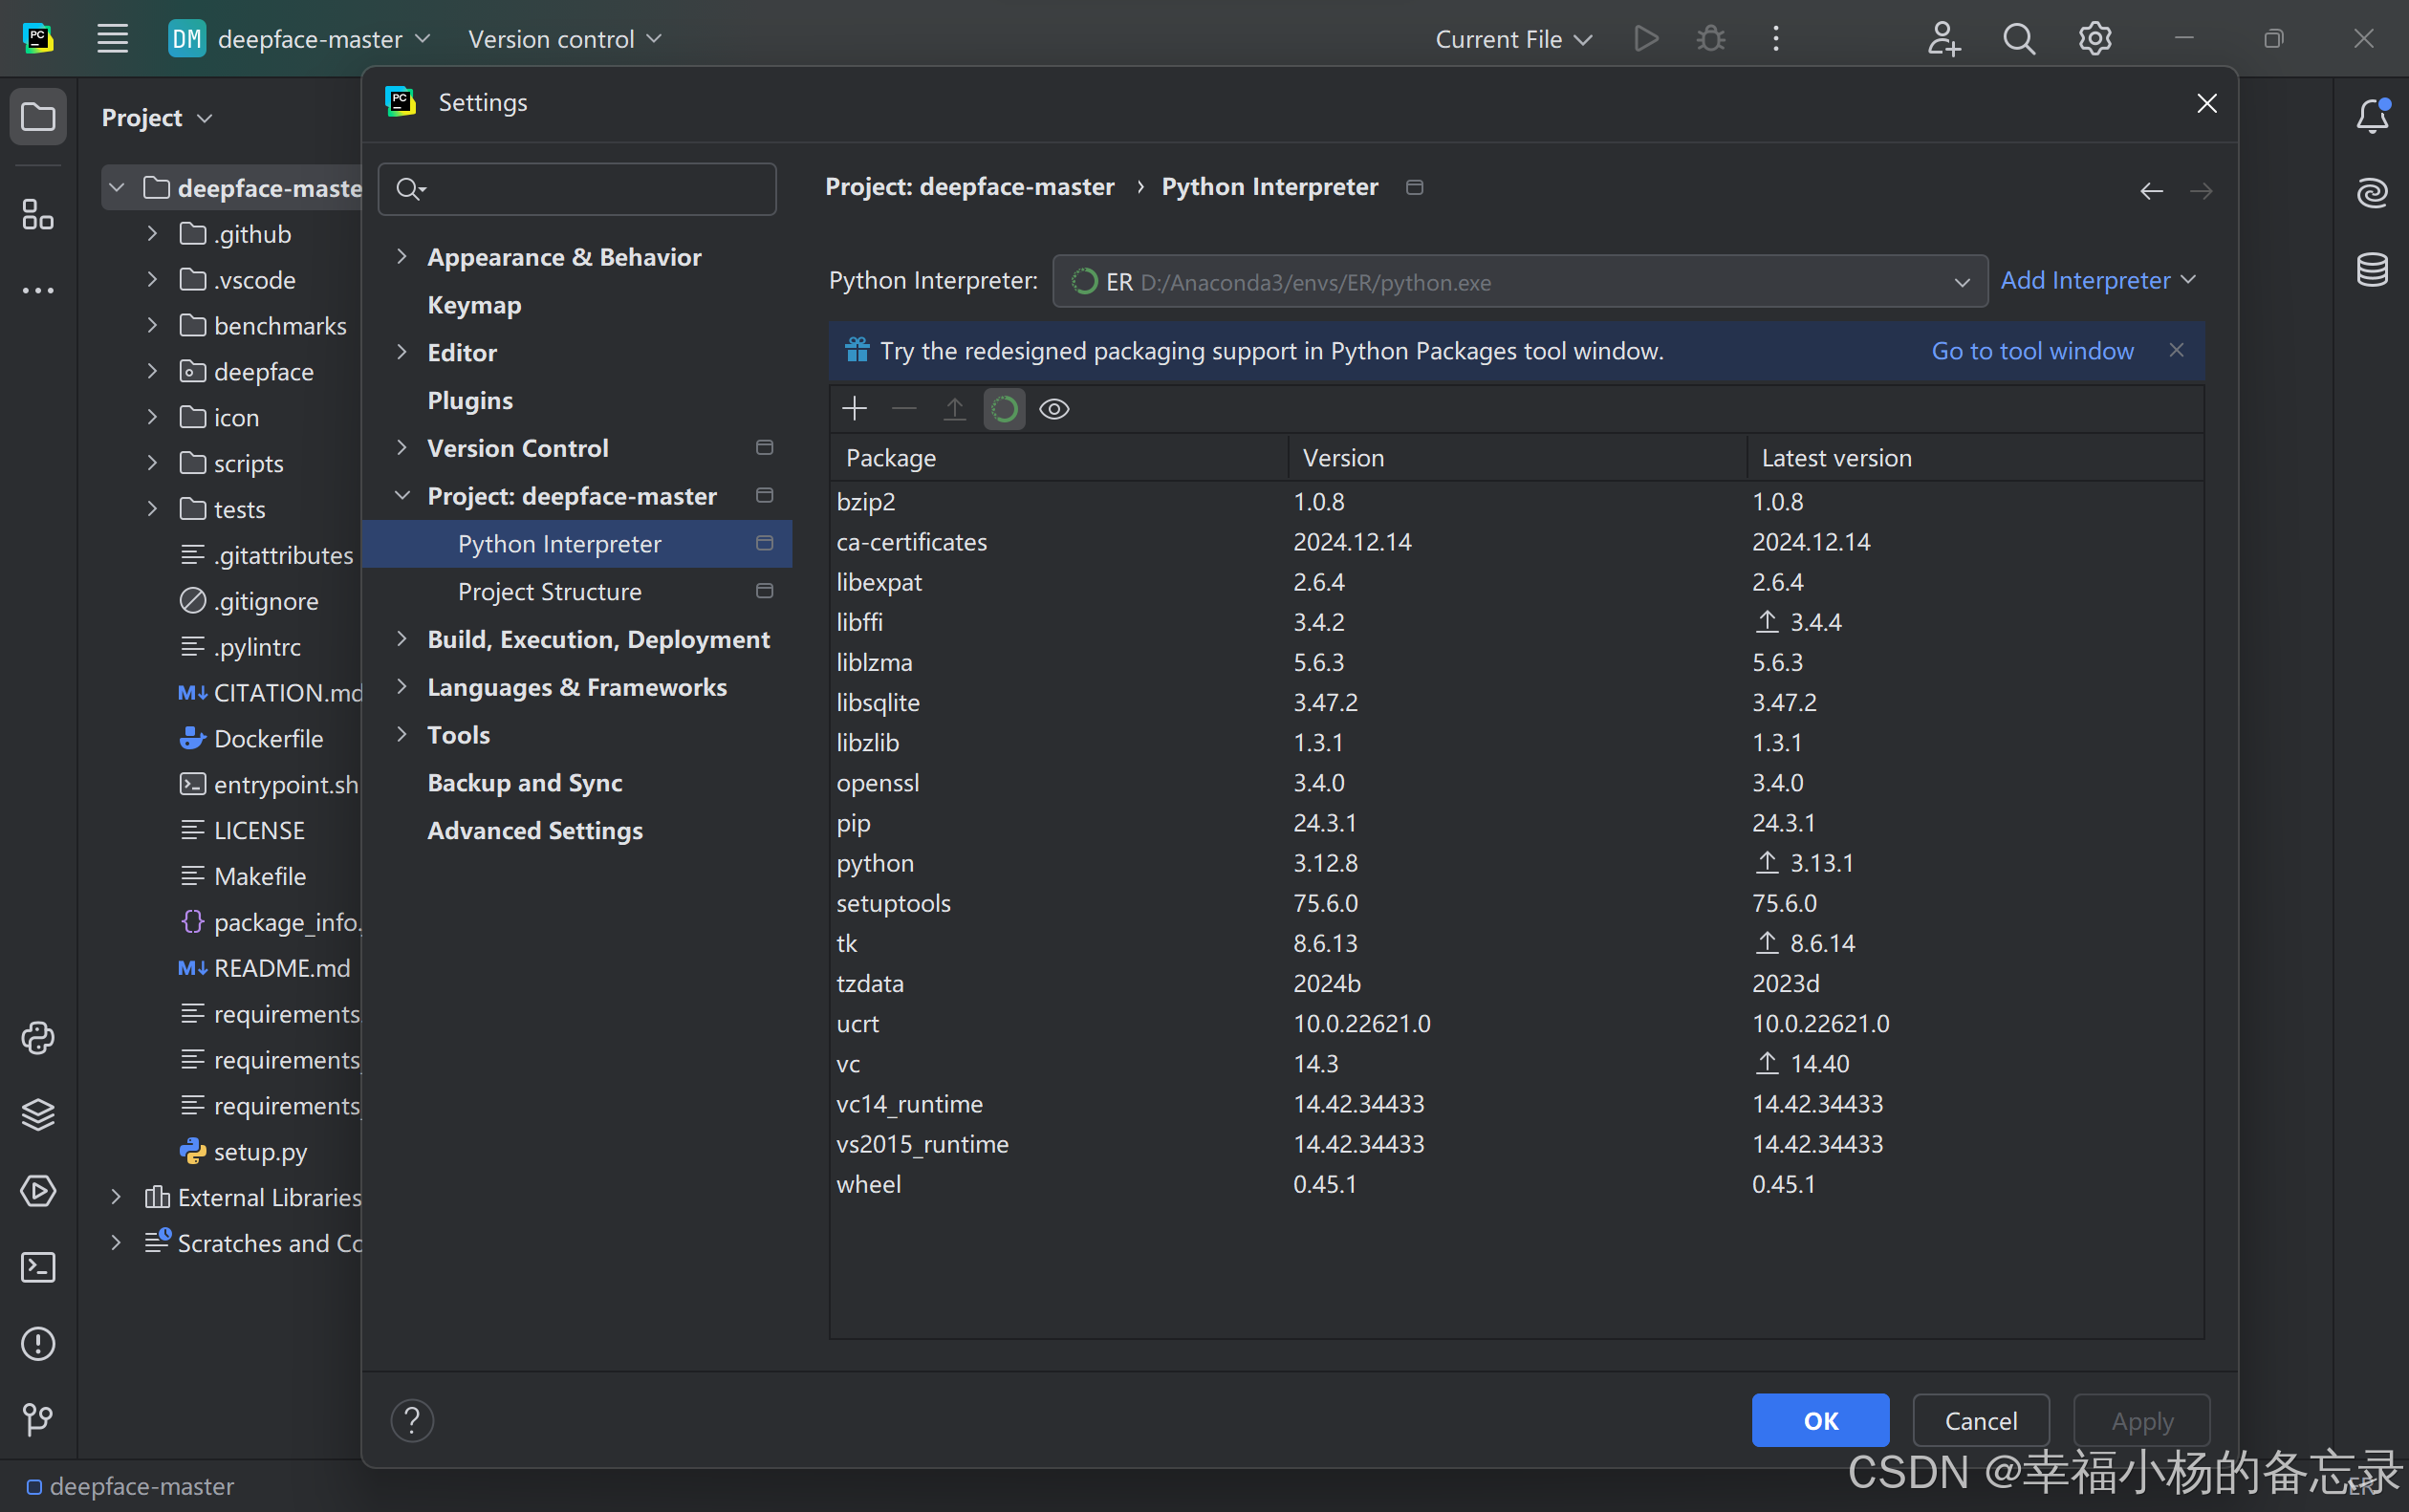Click the plus icon to install a package

pyautogui.click(x=854, y=409)
